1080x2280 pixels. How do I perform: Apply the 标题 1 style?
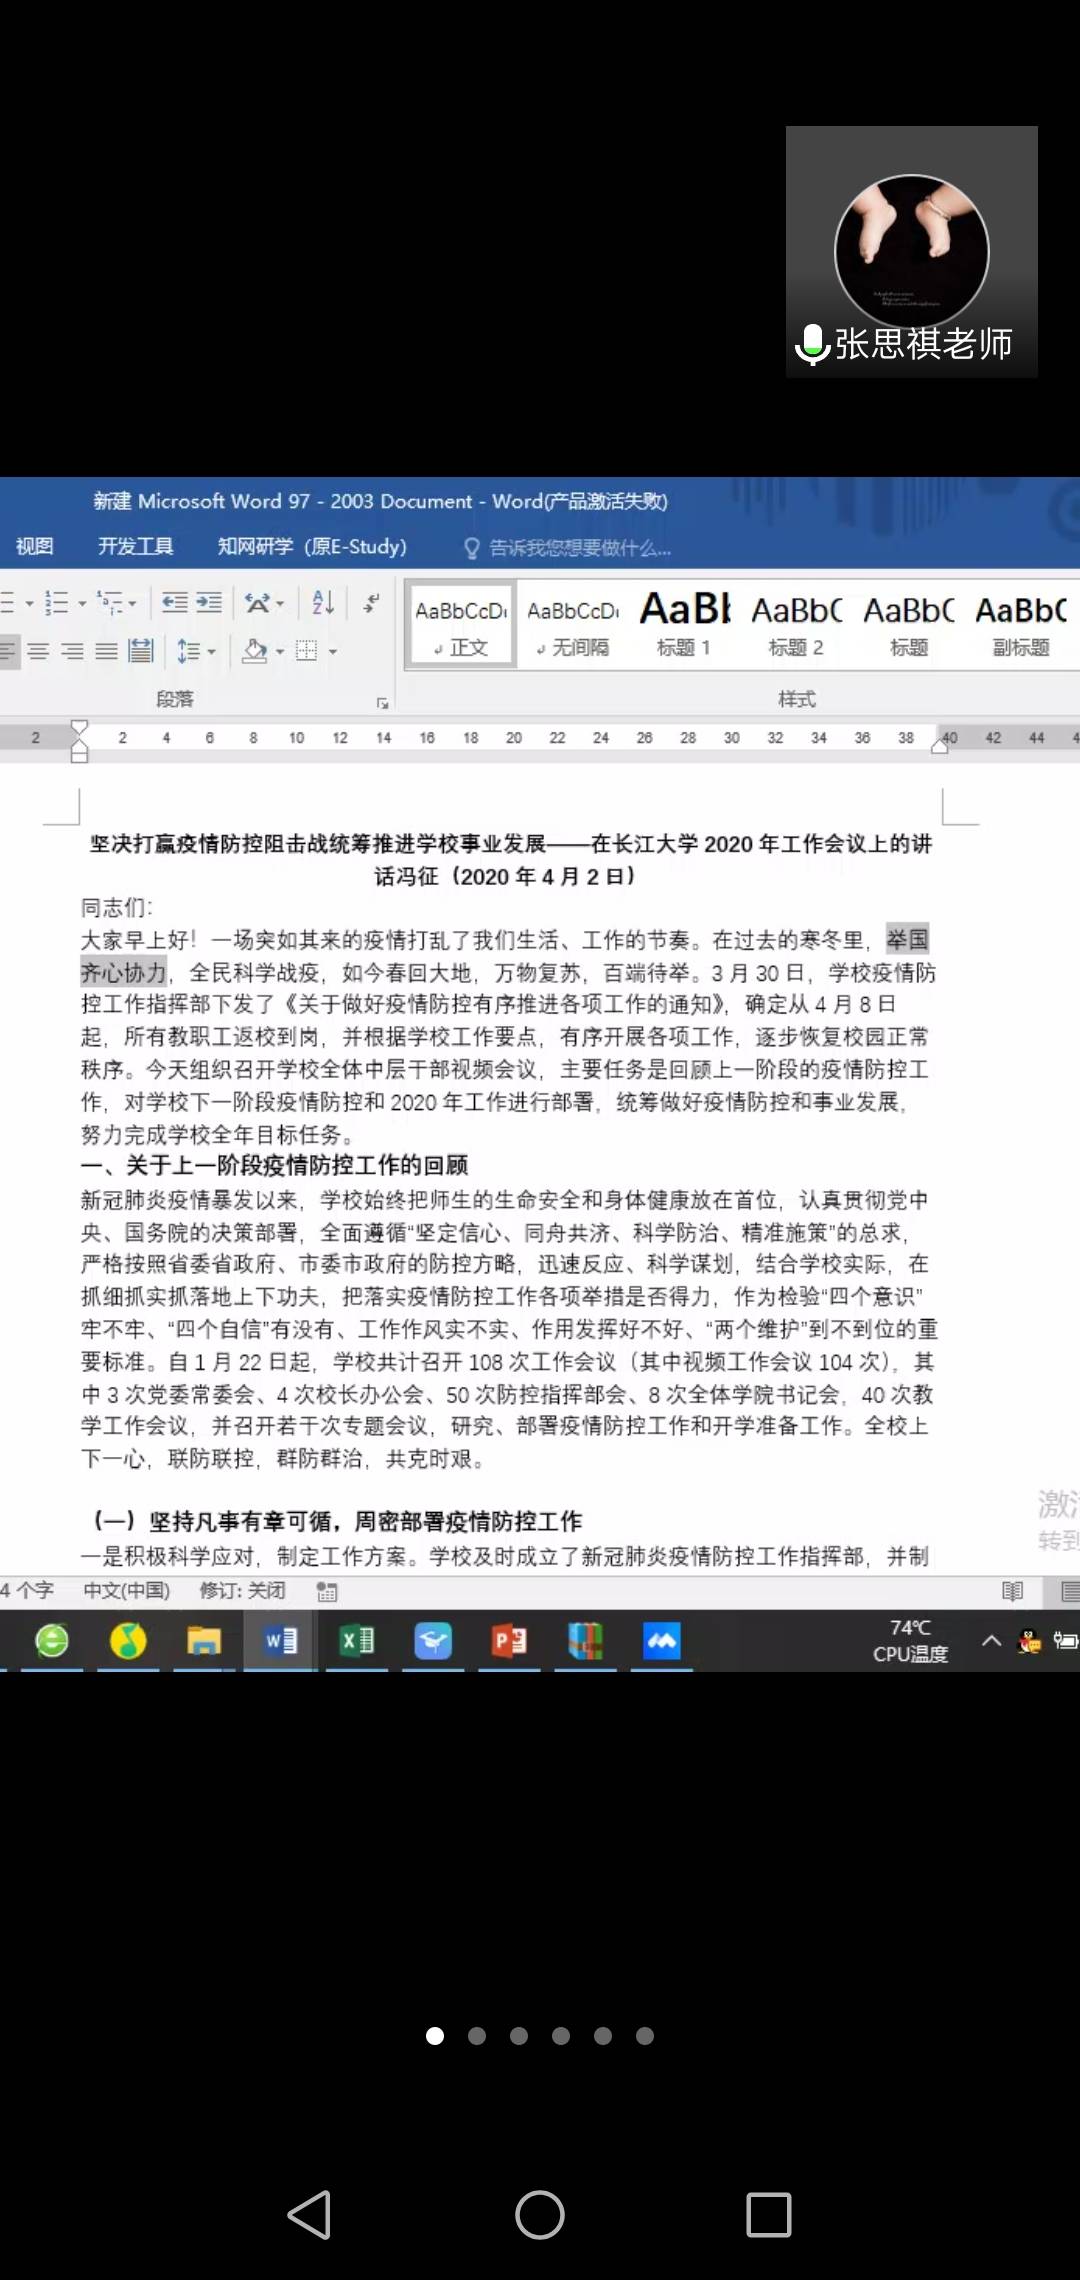pos(684,624)
